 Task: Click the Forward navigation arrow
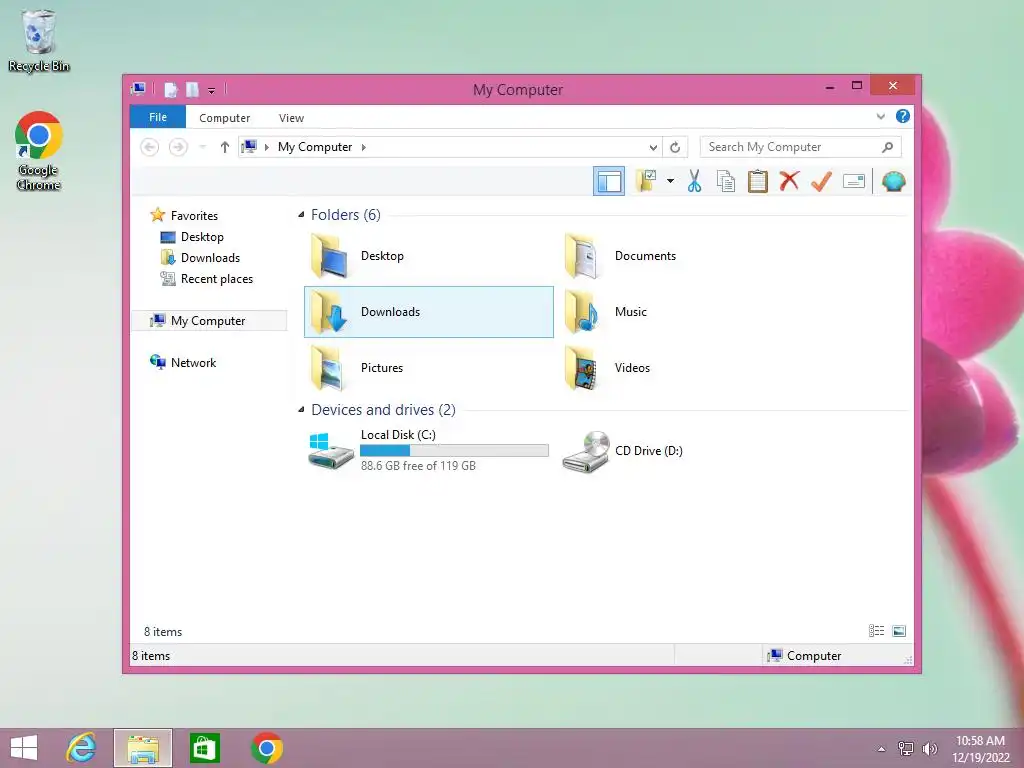click(x=178, y=147)
